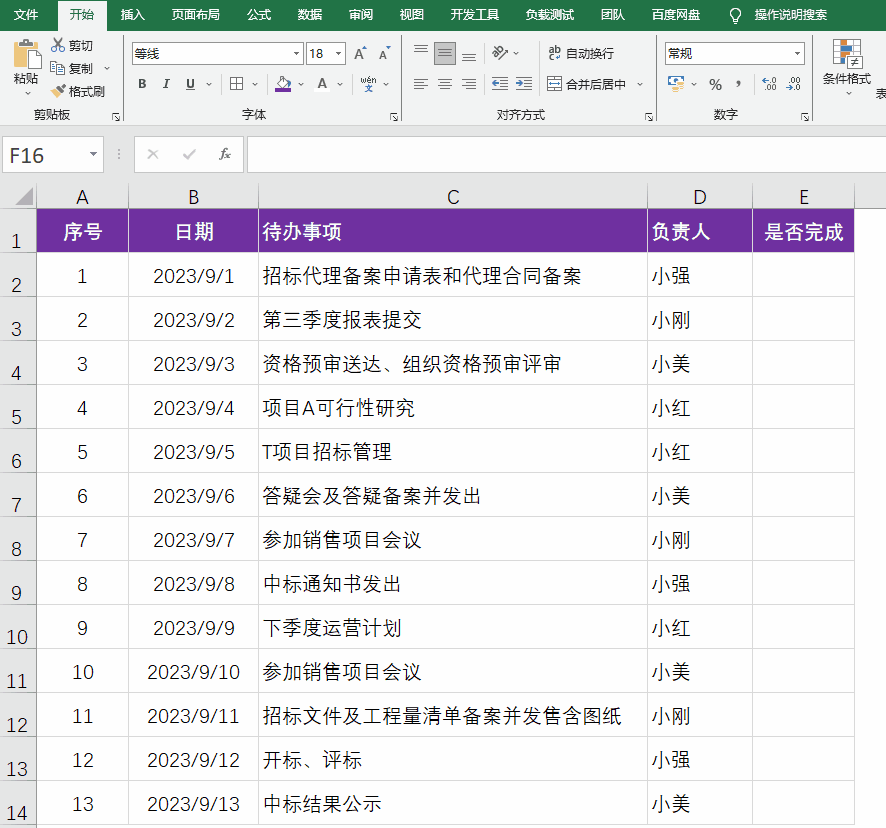Select column C header
886x828 pixels.
pos(453,197)
